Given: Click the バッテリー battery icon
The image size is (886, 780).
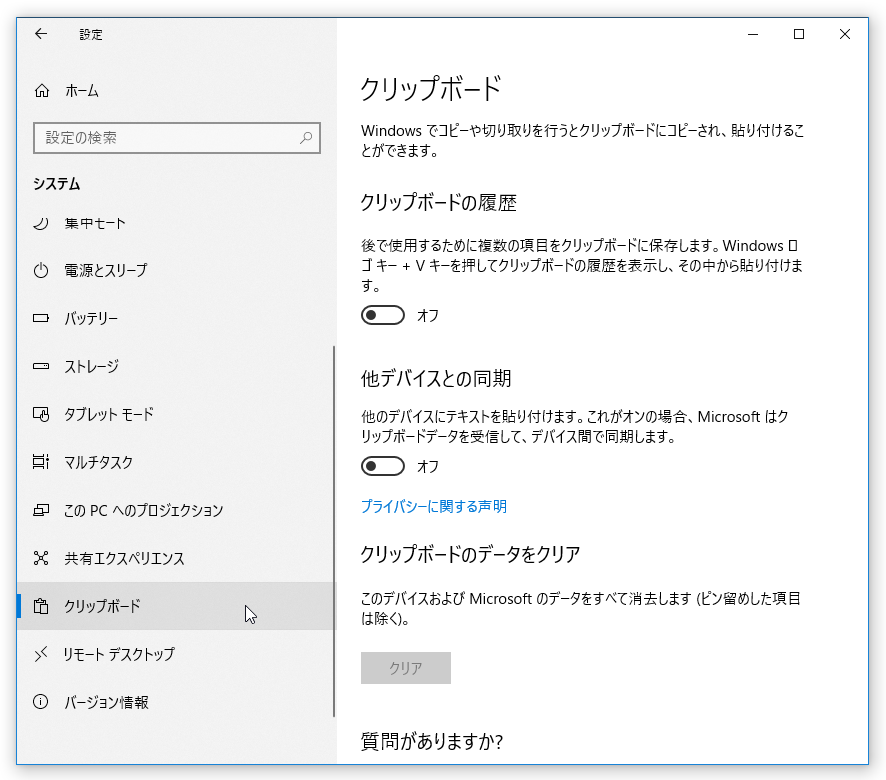Looking at the screenshot, I should (41, 318).
